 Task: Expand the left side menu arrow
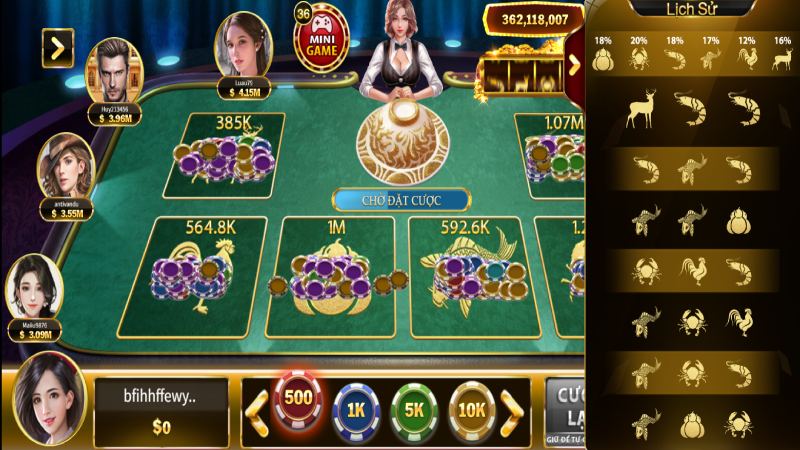[x=58, y=48]
